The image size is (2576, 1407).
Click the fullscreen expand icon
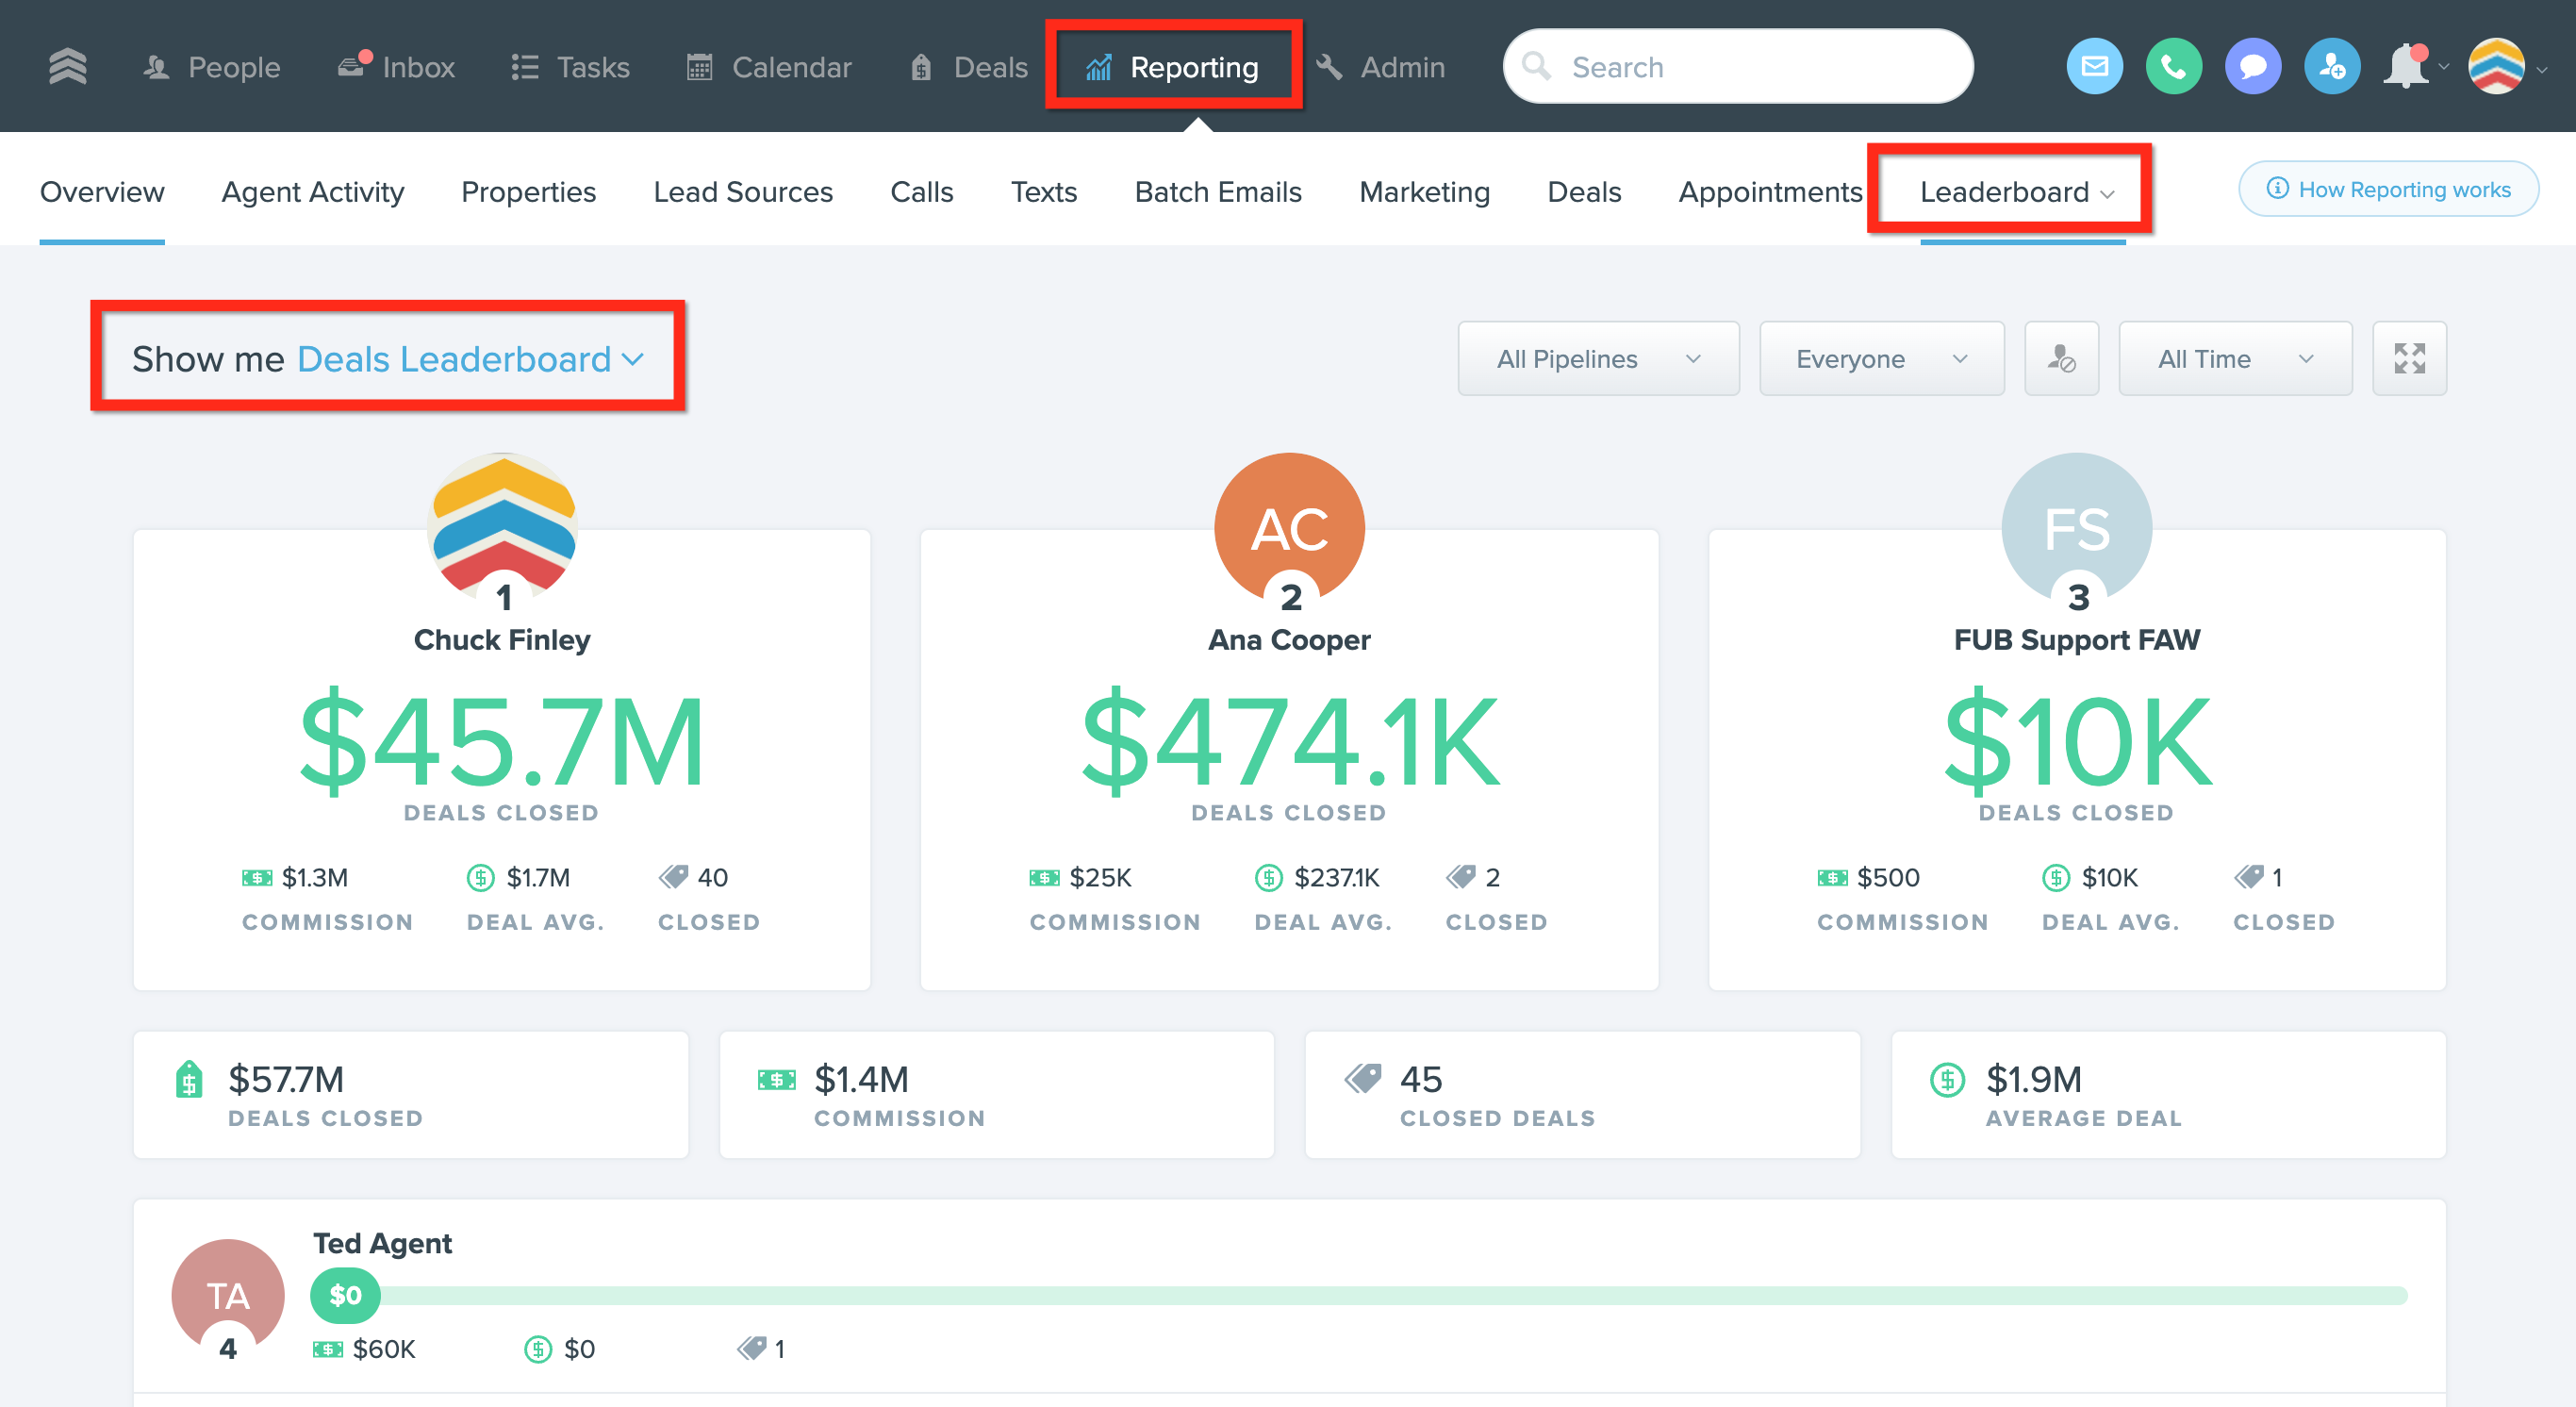[2409, 359]
